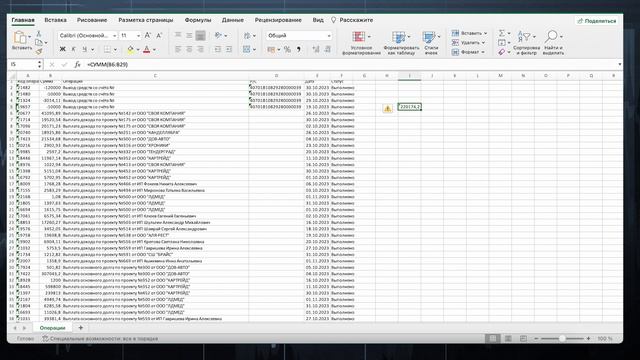Toggle bold (Ж) formatting
640x360 pixels.
coord(62,49)
